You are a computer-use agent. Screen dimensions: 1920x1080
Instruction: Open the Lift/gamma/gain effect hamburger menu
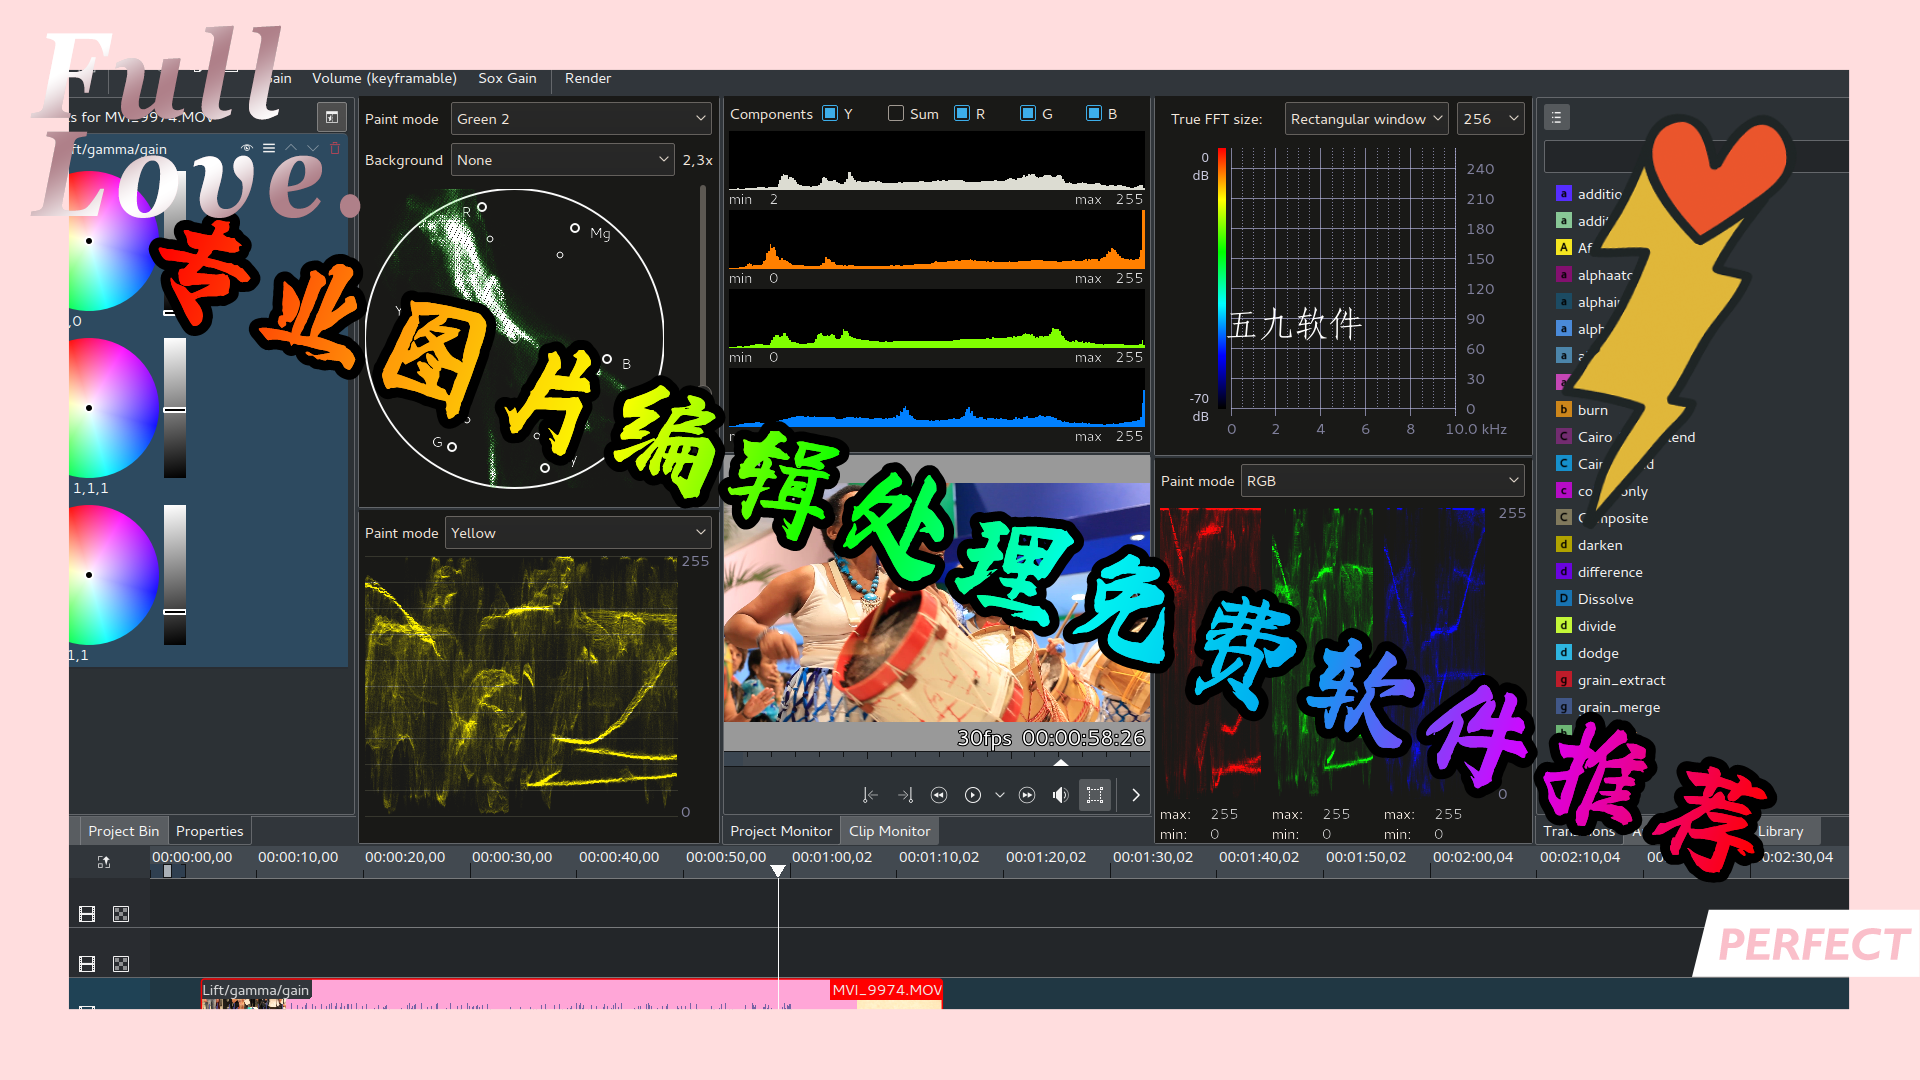(x=269, y=148)
